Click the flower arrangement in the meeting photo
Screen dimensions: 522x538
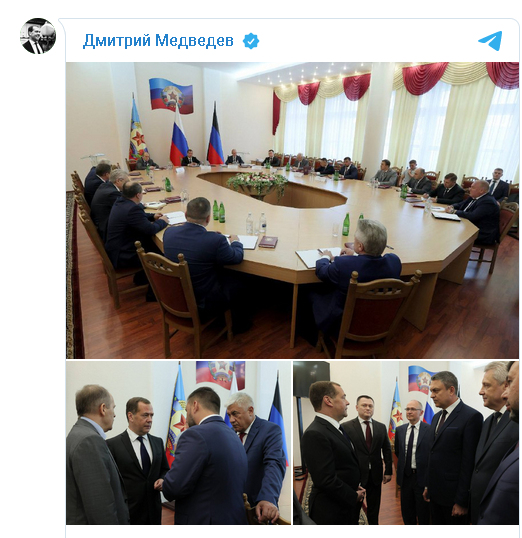pos(258,182)
